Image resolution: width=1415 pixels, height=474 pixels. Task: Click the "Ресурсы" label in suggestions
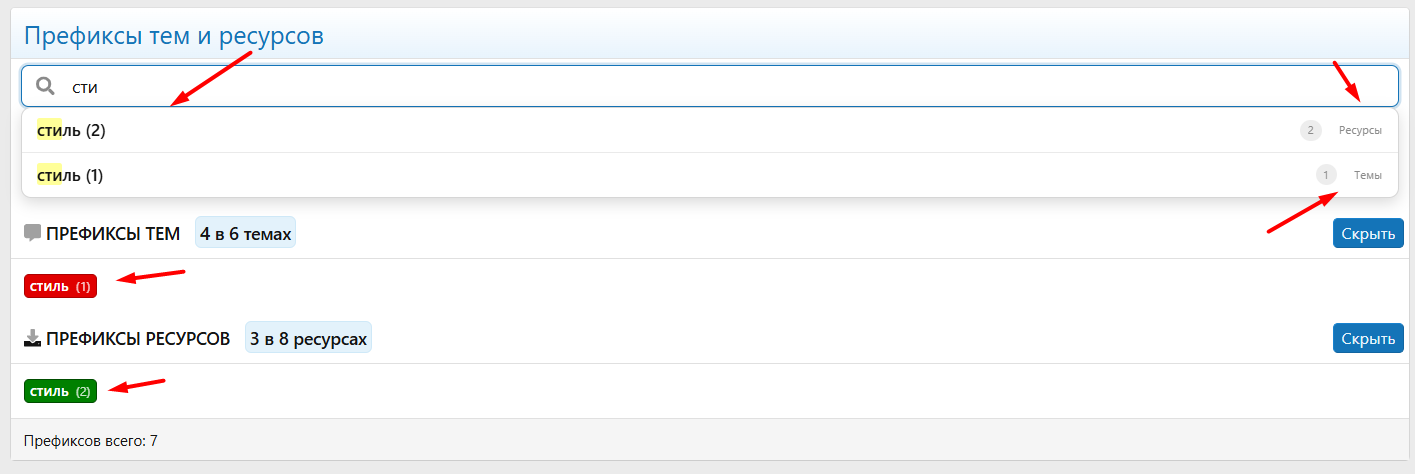click(1360, 130)
